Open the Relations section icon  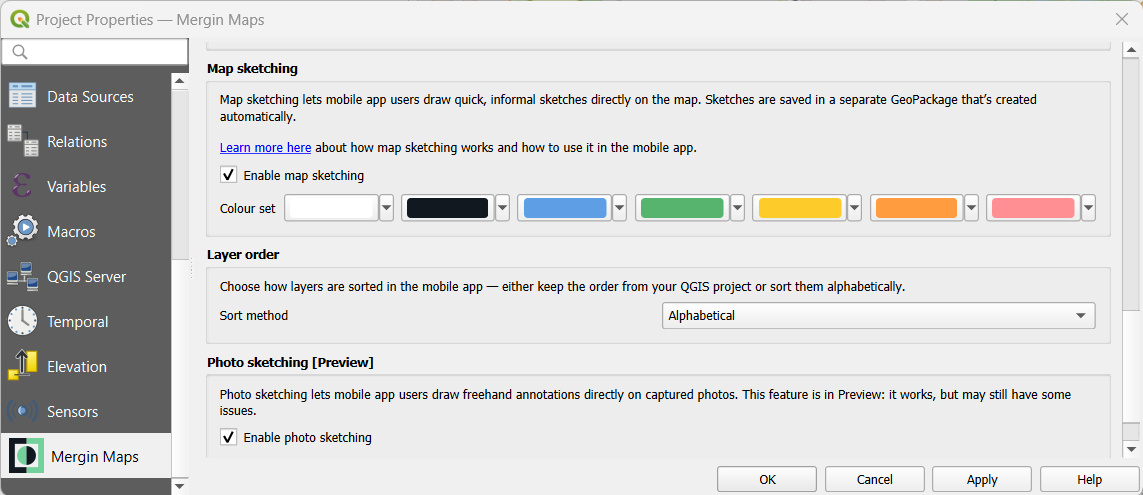[22, 141]
